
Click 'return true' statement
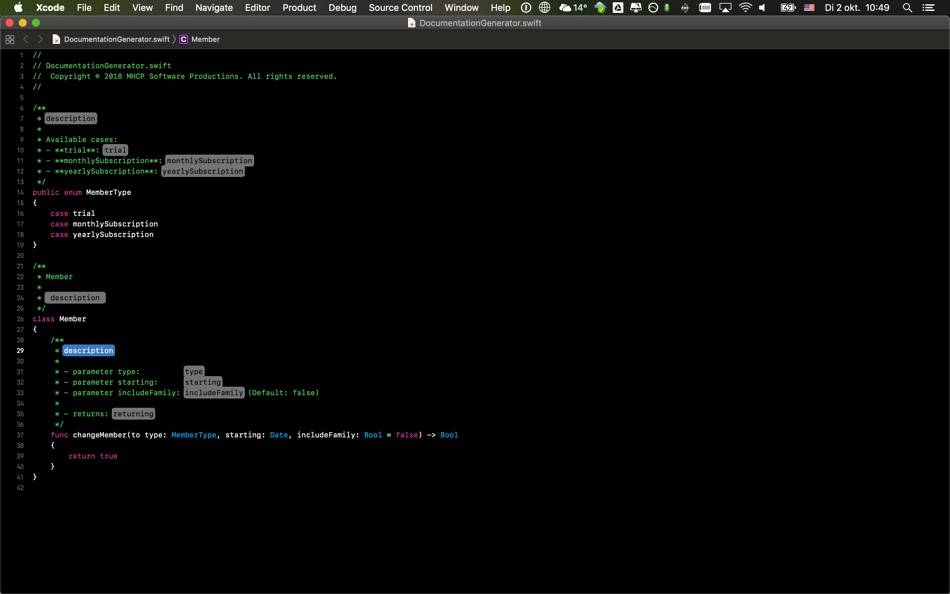coord(93,456)
